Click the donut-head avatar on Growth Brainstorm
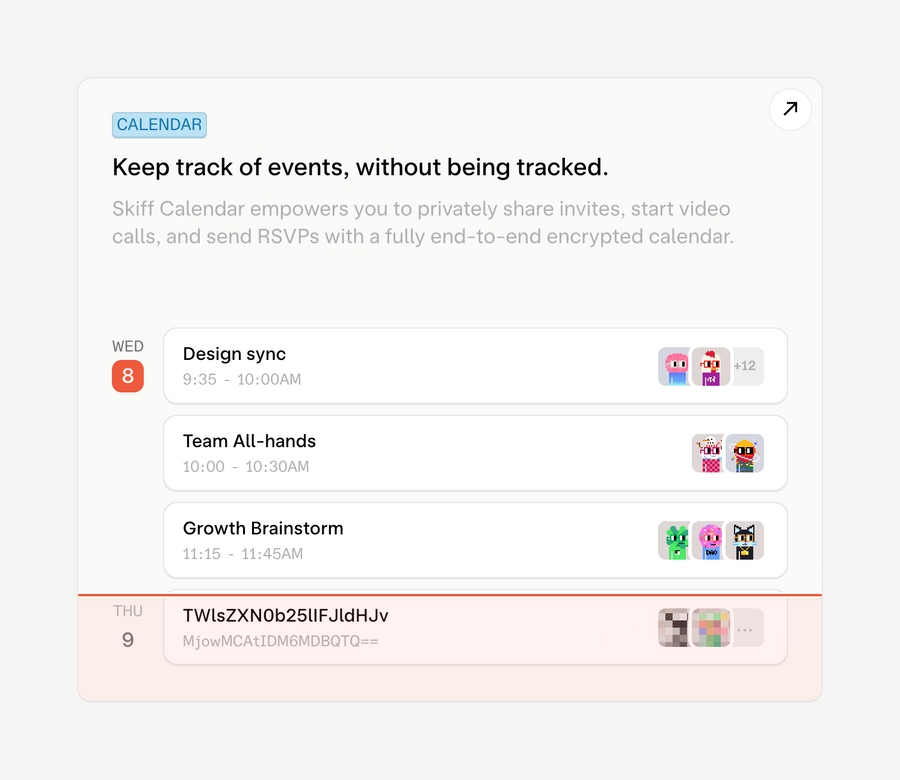 tap(710, 540)
